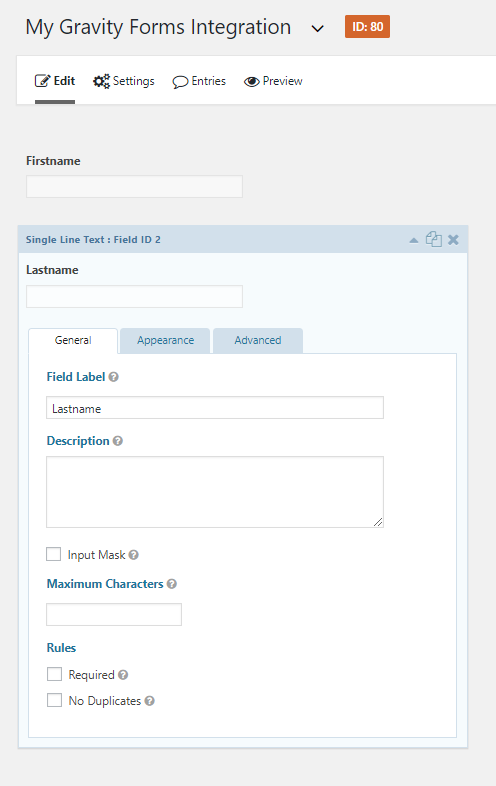The height and width of the screenshot is (786, 496).
Task: Delete the field with the X icon
Action: (453, 240)
